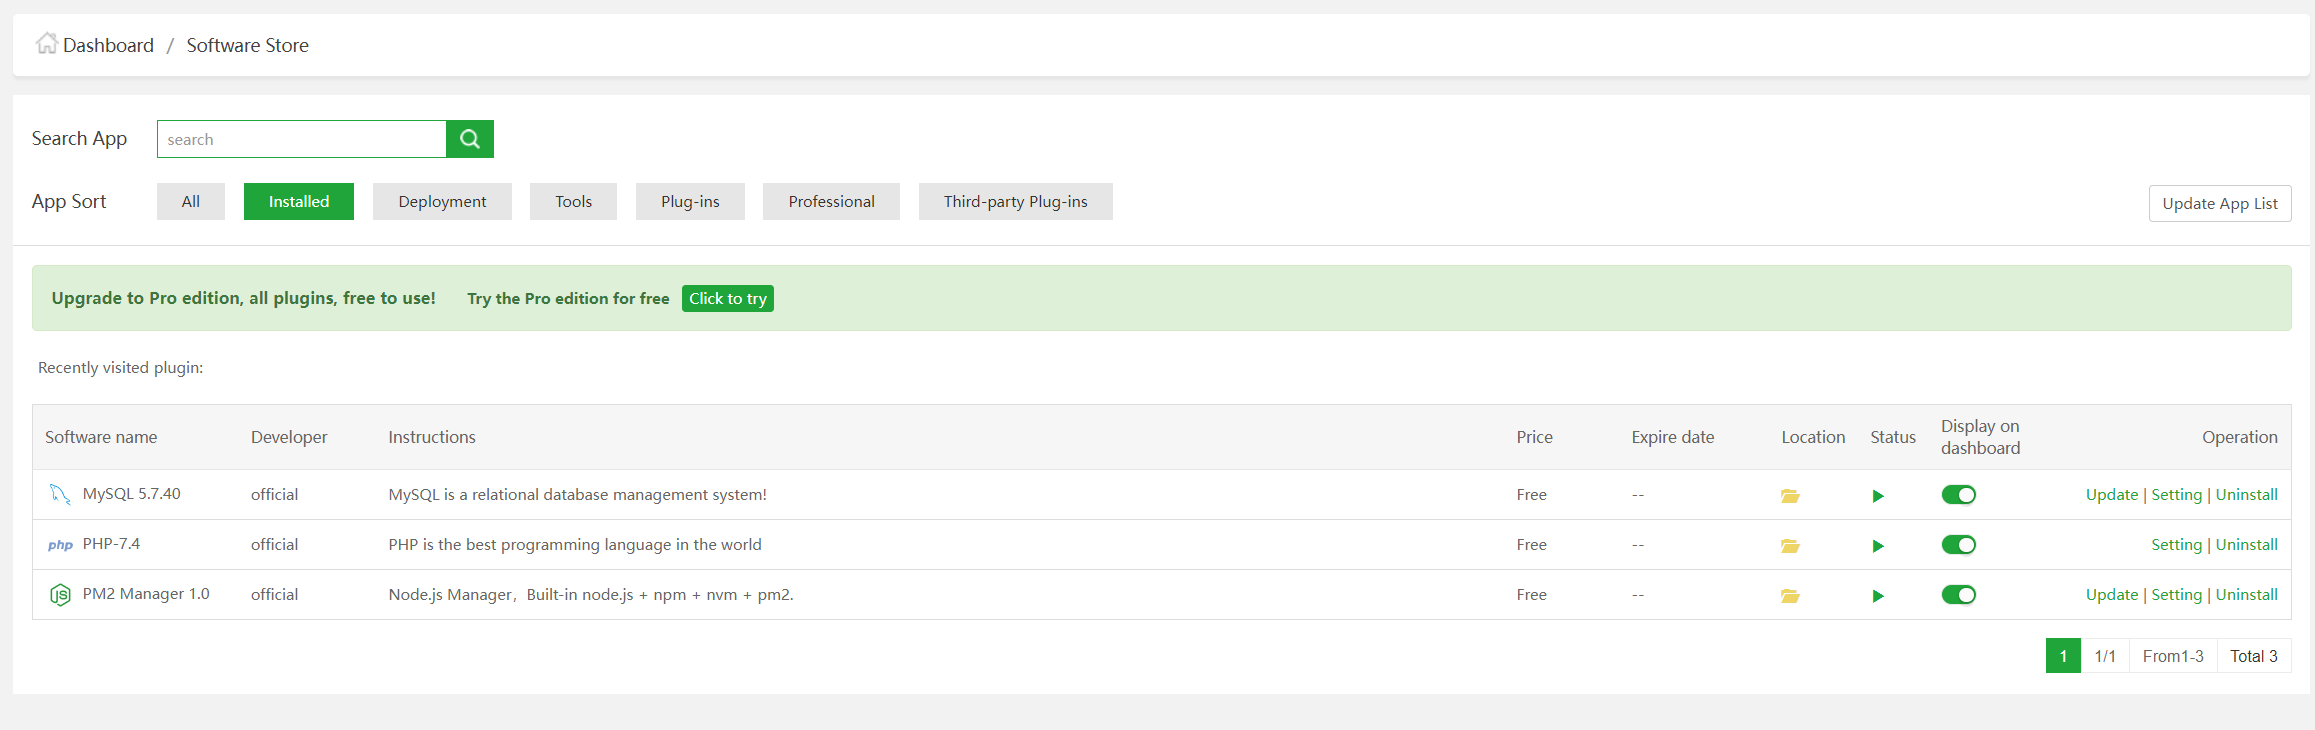The height and width of the screenshot is (730, 2315).
Task: Open MySQL install location folder icon
Action: [x=1790, y=496]
